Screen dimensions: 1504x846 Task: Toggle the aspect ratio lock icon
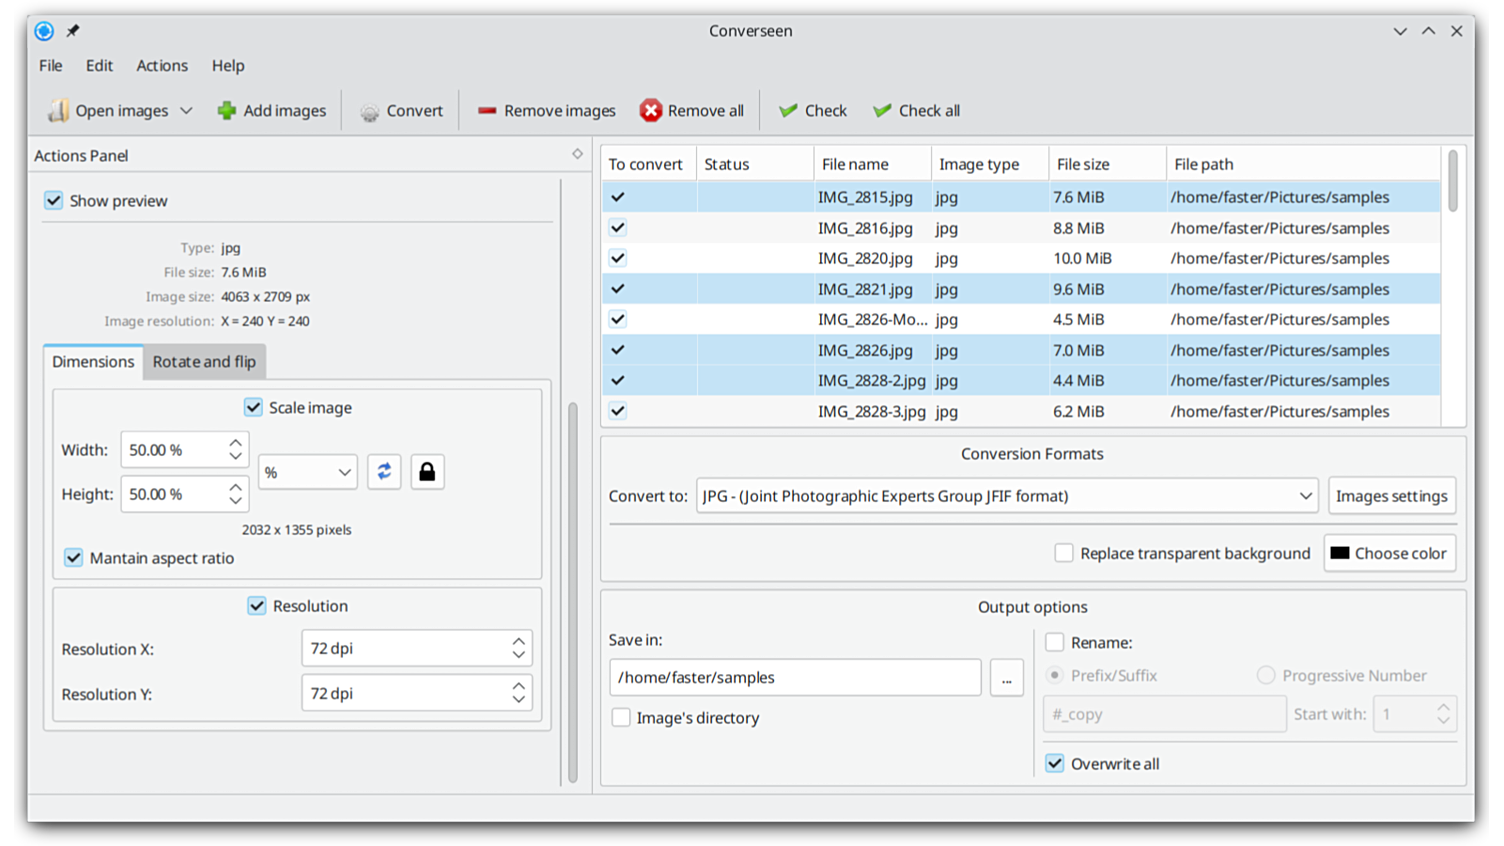click(427, 472)
